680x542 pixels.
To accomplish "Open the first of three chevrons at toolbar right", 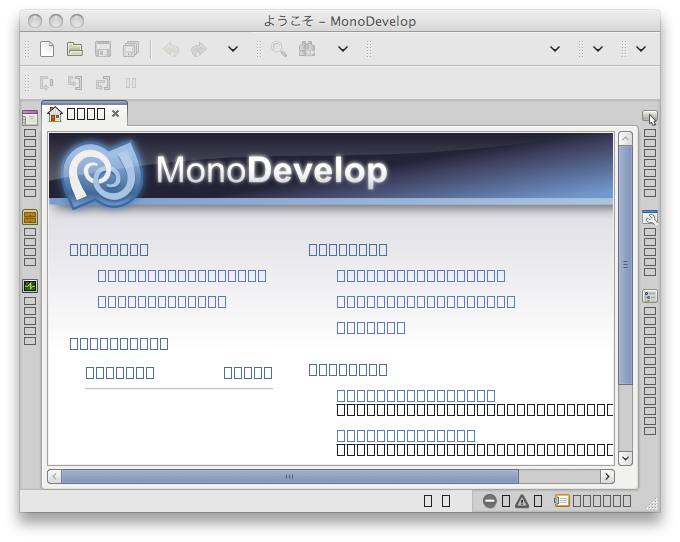I will click(555, 49).
